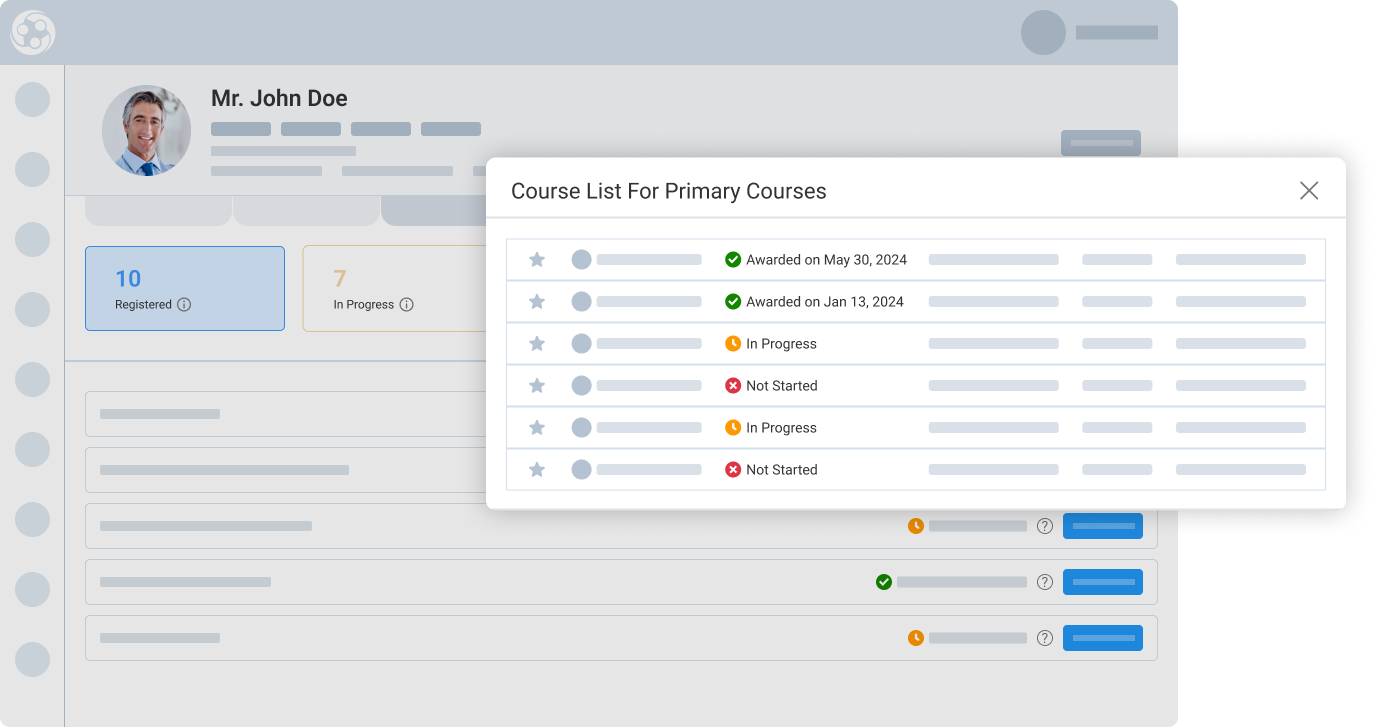Click the topmost sidebar navigation circle
This screenshot has height=727, width=1376.
point(33,100)
